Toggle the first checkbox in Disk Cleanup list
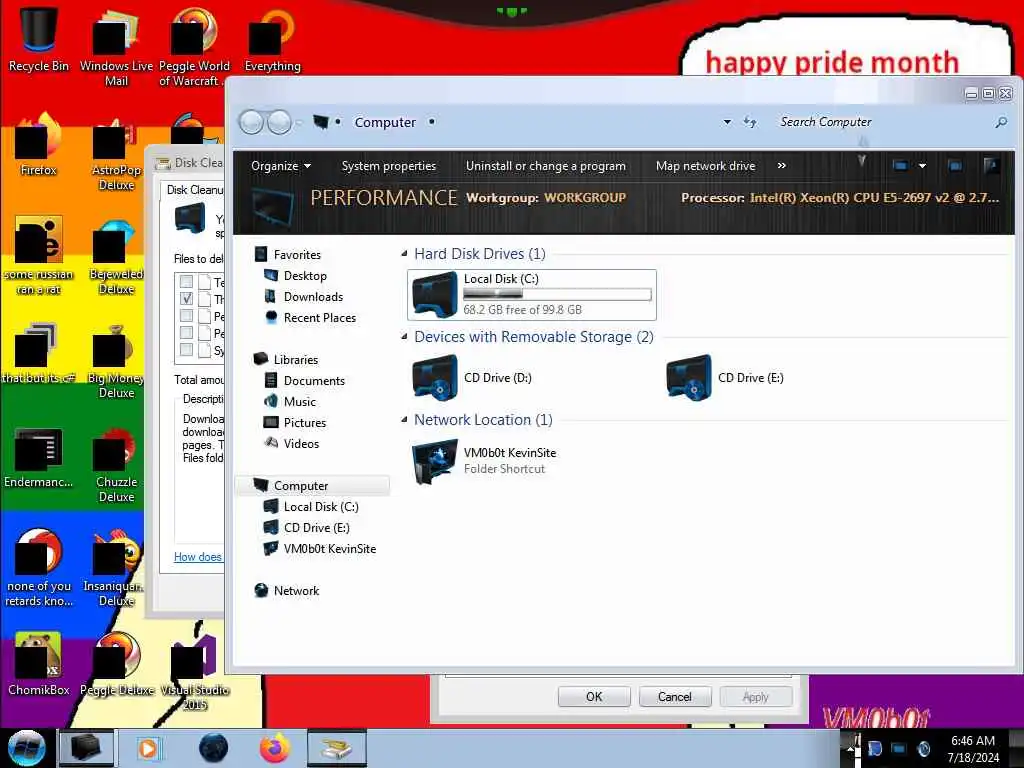 coord(186,281)
